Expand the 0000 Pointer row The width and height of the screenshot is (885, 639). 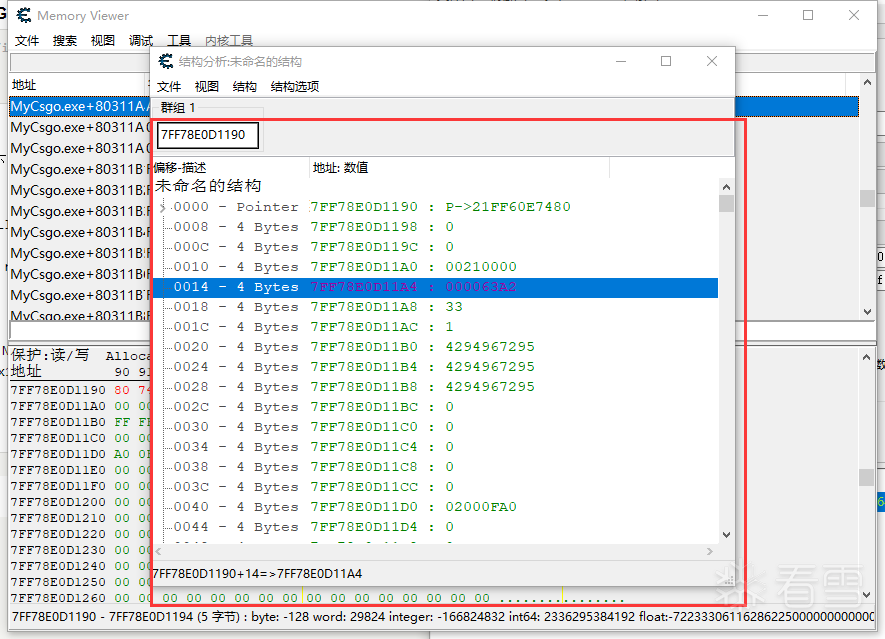tap(162, 207)
